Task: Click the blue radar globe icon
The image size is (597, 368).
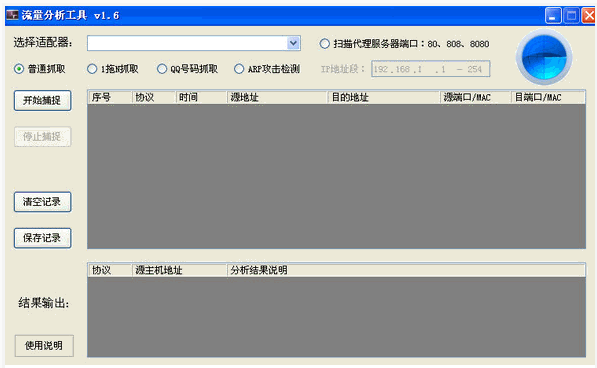Action: click(x=544, y=57)
